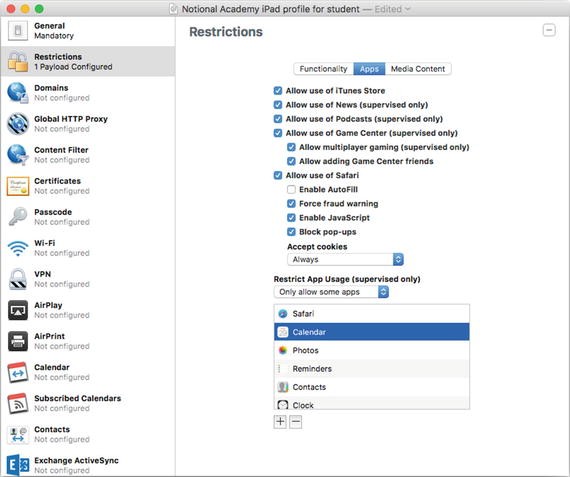Image resolution: width=570 pixels, height=477 pixels.
Task: Open the Edited title dropdown chevron
Action: 408,9
